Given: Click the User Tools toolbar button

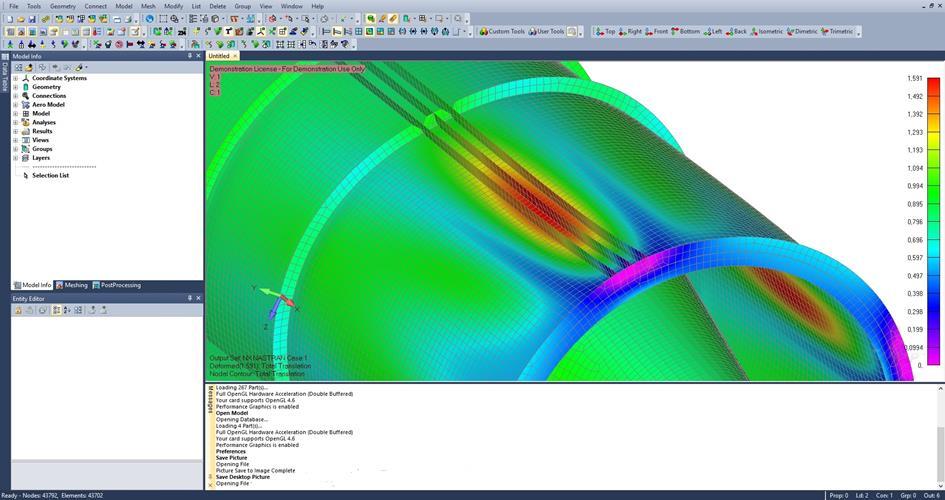Looking at the screenshot, I should tap(546, 31).
